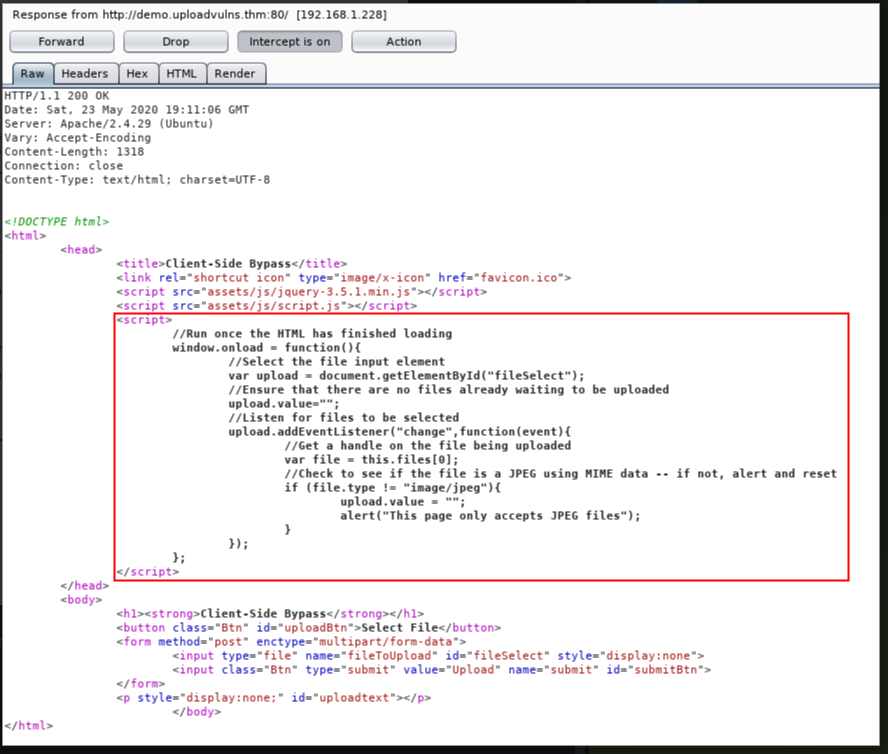Click the form method post line
Image resolution: width=888 pixels, height=754 pixels.
click(x=291, y=642)
